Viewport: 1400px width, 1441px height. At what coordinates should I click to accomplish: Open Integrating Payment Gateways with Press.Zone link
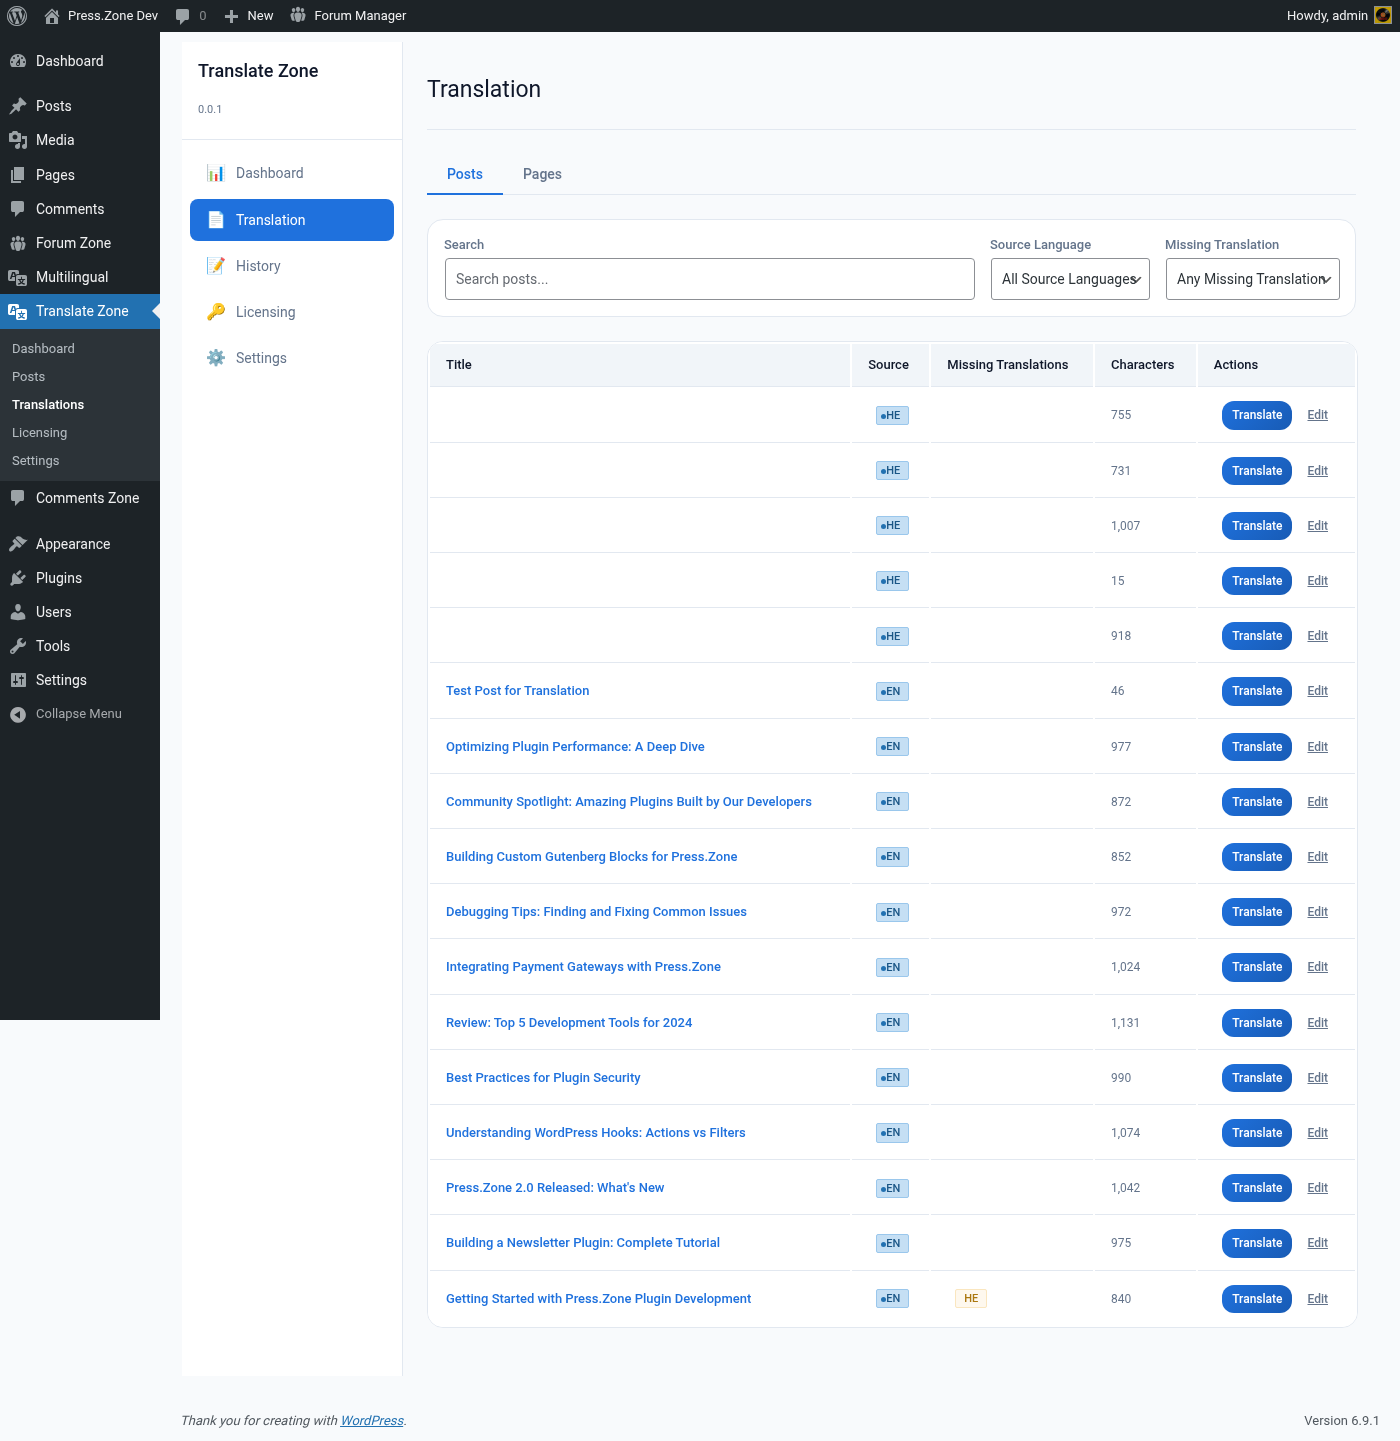pyautogui.click(x=583, y=967)
